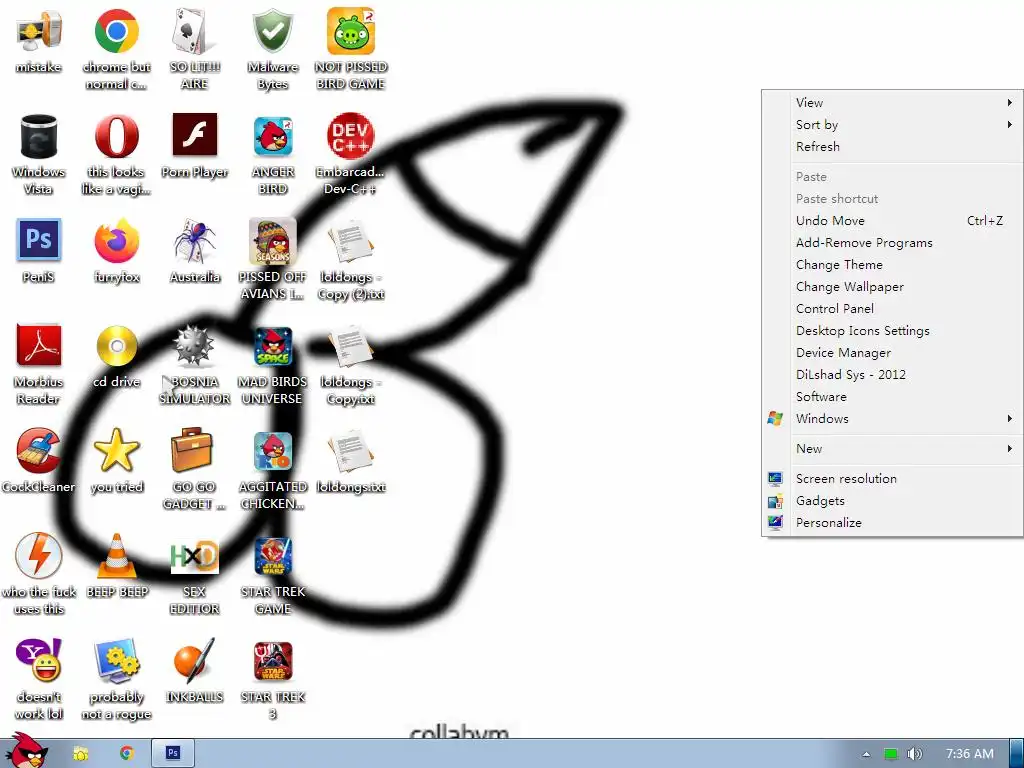Click the Angry Bird Start button
The image size is (1024, 768).
click(x=26, y=750)
